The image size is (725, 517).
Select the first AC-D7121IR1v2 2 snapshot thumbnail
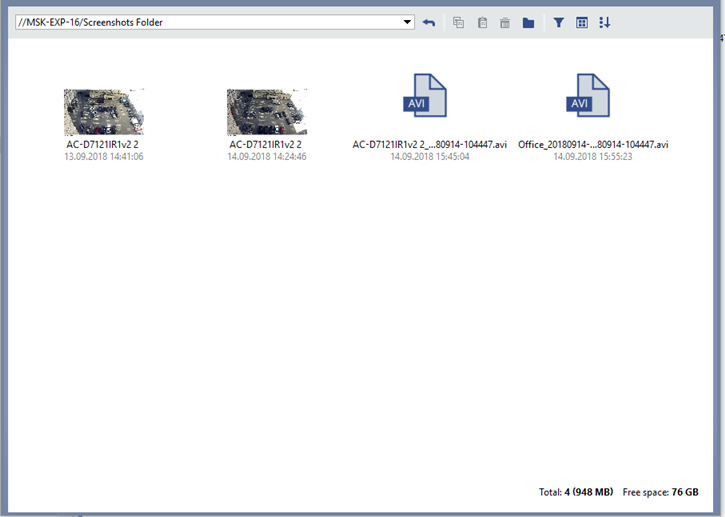(x=104, y=112)
